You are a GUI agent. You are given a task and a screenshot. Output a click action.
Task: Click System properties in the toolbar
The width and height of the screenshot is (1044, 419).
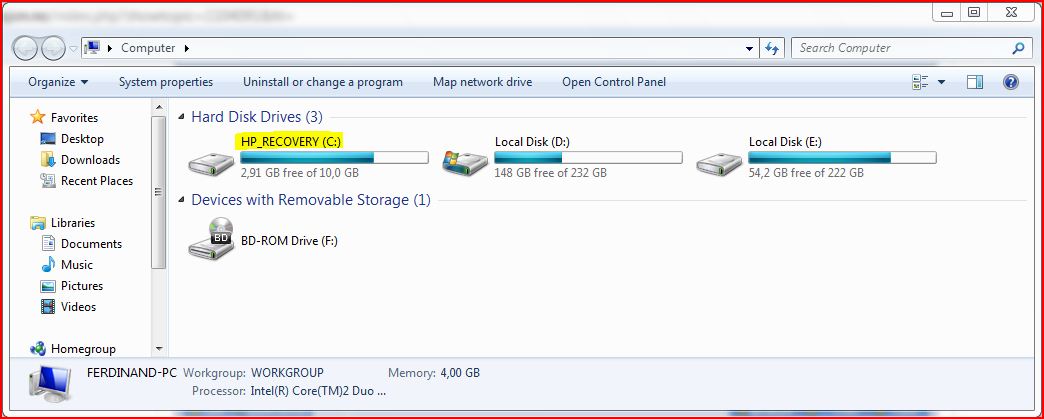point(166,82)
